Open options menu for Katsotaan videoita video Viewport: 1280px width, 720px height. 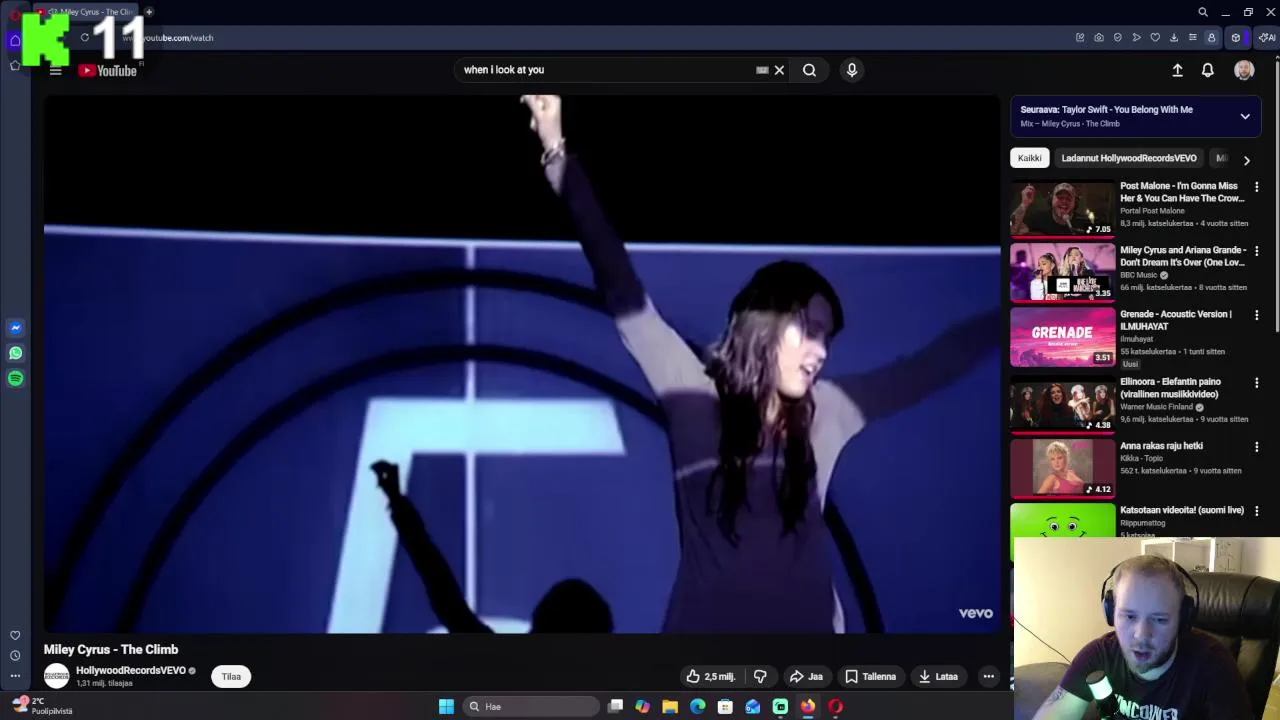pos(1257,511)
